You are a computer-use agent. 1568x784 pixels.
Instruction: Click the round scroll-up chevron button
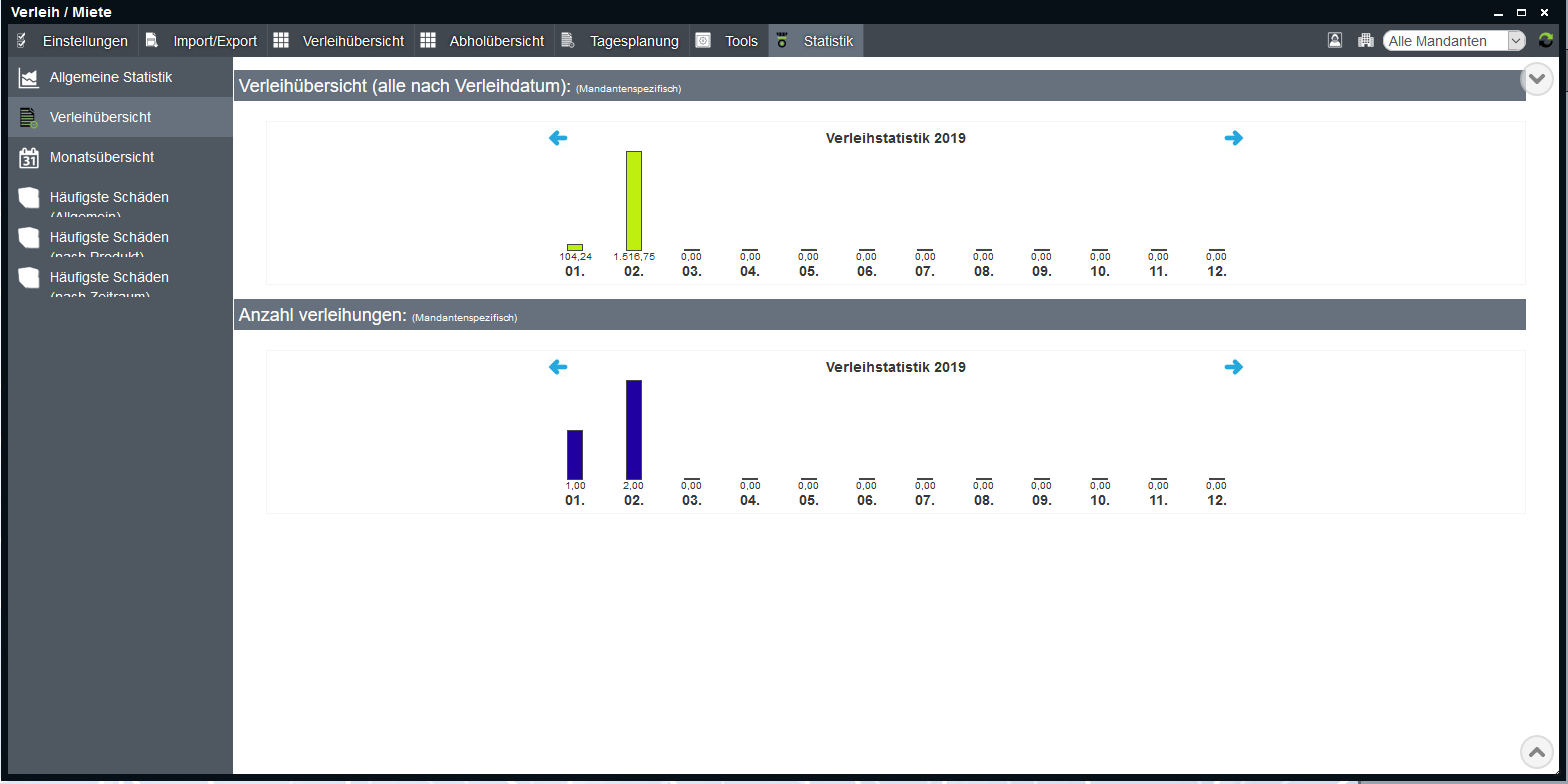point(1537,751)
